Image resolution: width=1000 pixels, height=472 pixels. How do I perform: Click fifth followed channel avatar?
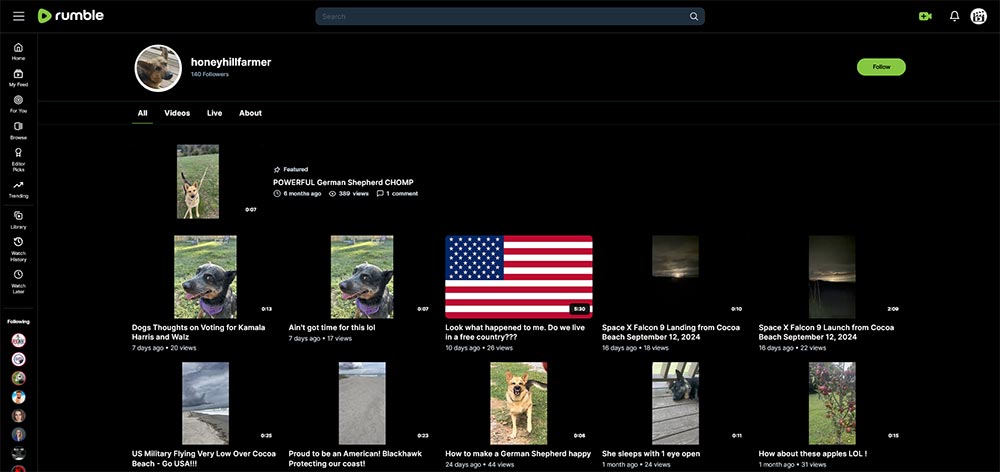(x=18, y=416)
